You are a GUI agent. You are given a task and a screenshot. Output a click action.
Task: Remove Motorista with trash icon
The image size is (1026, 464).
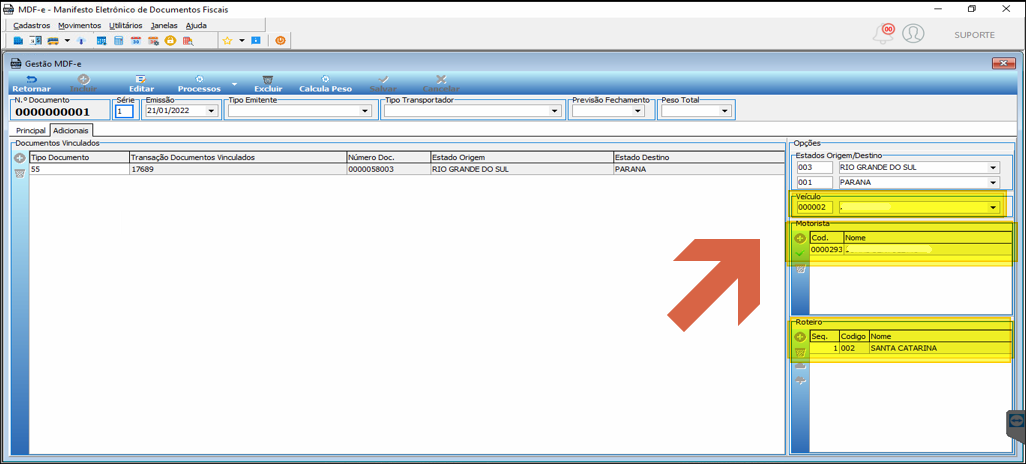(x=800, y=269)
